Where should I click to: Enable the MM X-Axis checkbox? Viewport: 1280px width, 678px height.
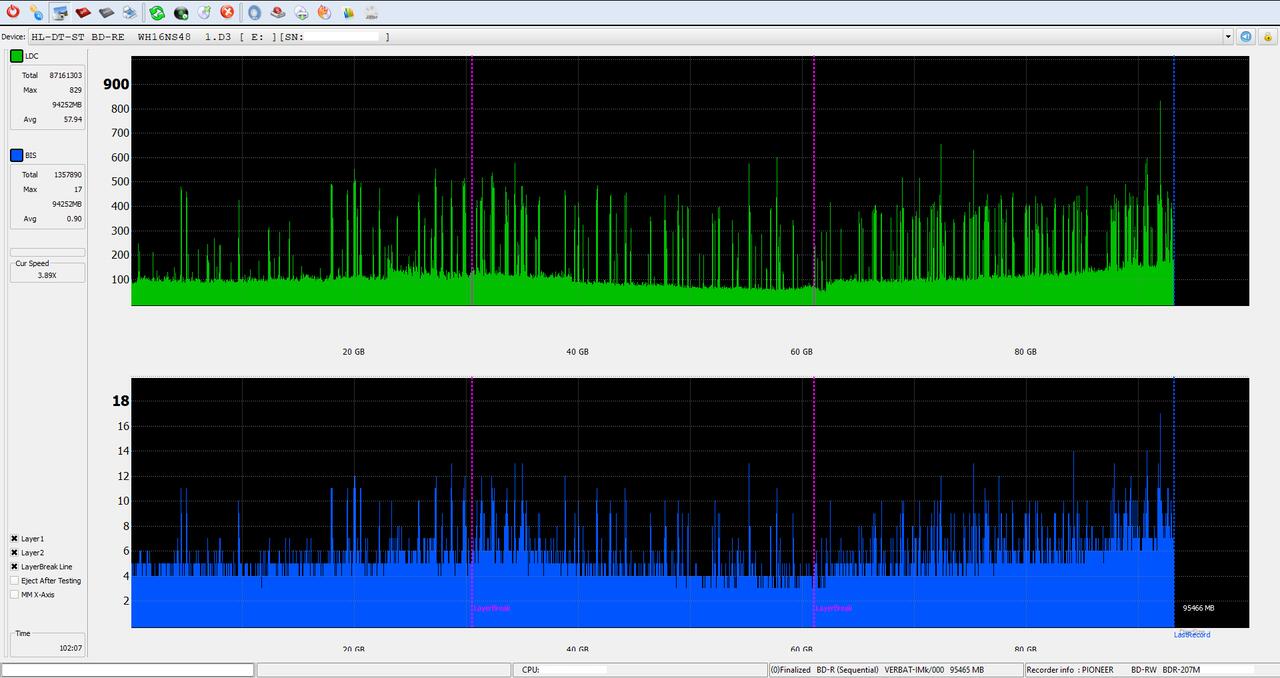click(15, 594)
